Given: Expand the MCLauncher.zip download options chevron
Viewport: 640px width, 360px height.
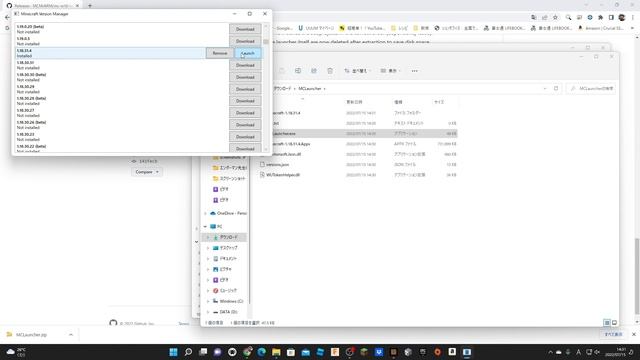Looking at the screenshot, I should coord(71,335).
